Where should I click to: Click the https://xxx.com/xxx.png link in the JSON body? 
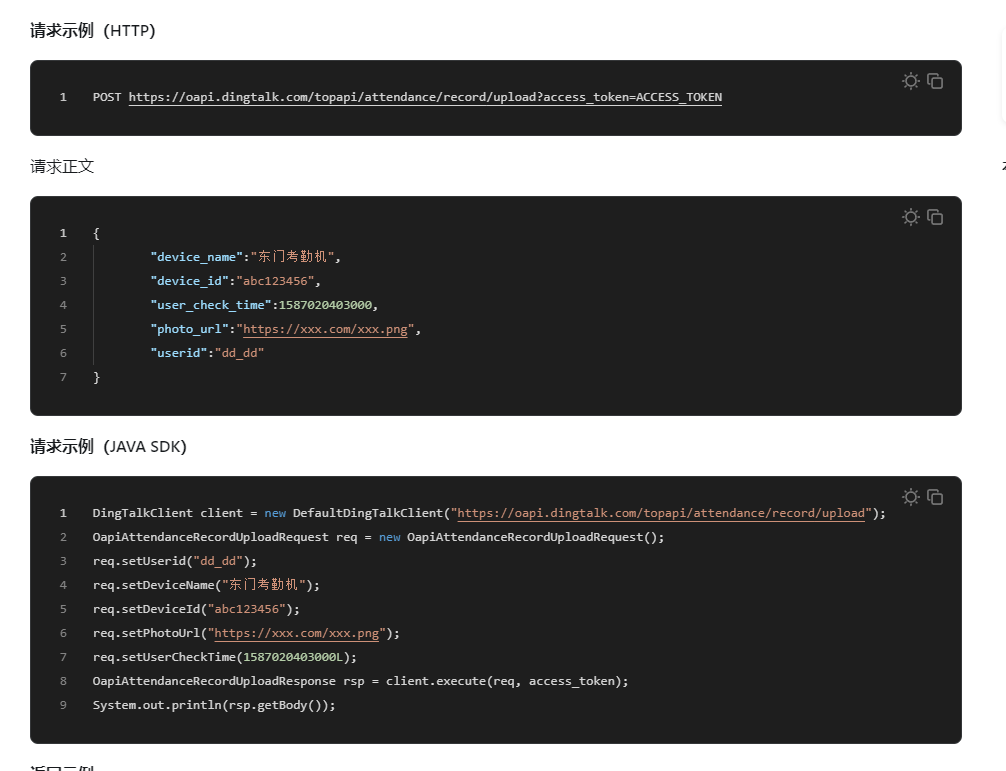tap(325, 329)
